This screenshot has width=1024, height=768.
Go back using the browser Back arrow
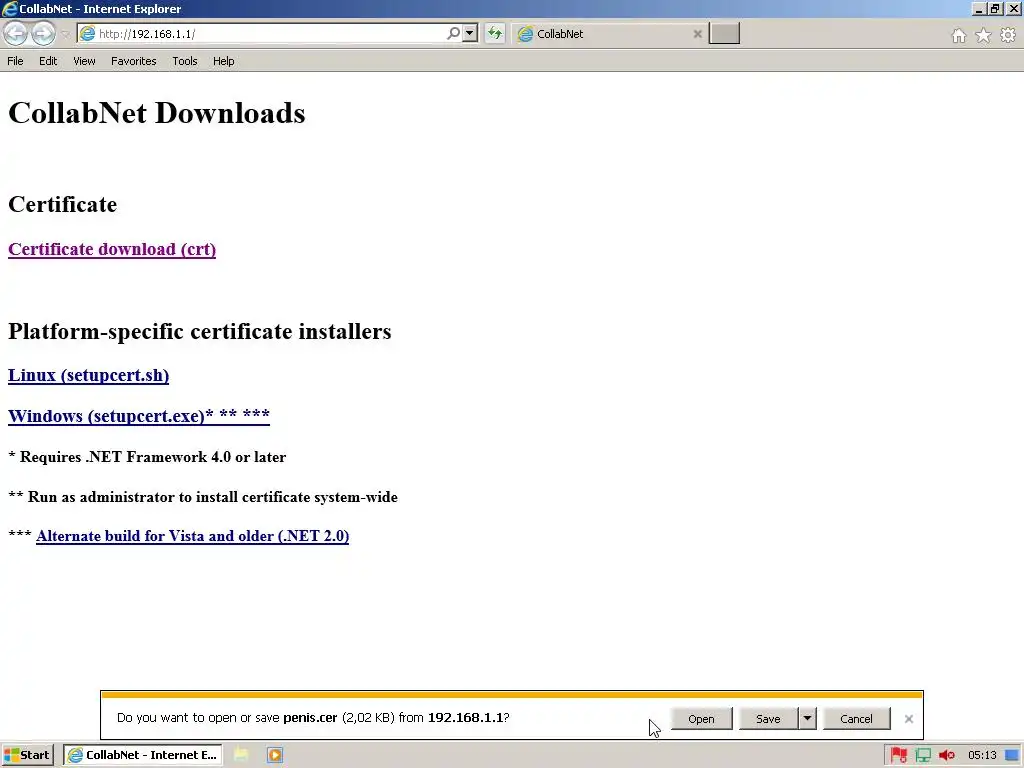point(16,33)
